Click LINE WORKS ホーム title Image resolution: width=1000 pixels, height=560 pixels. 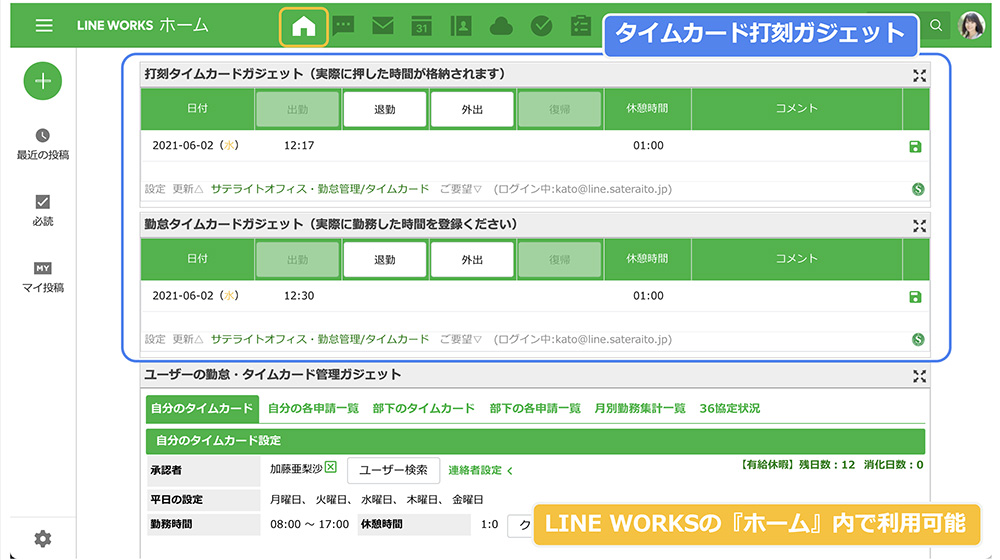coord(143,26)
